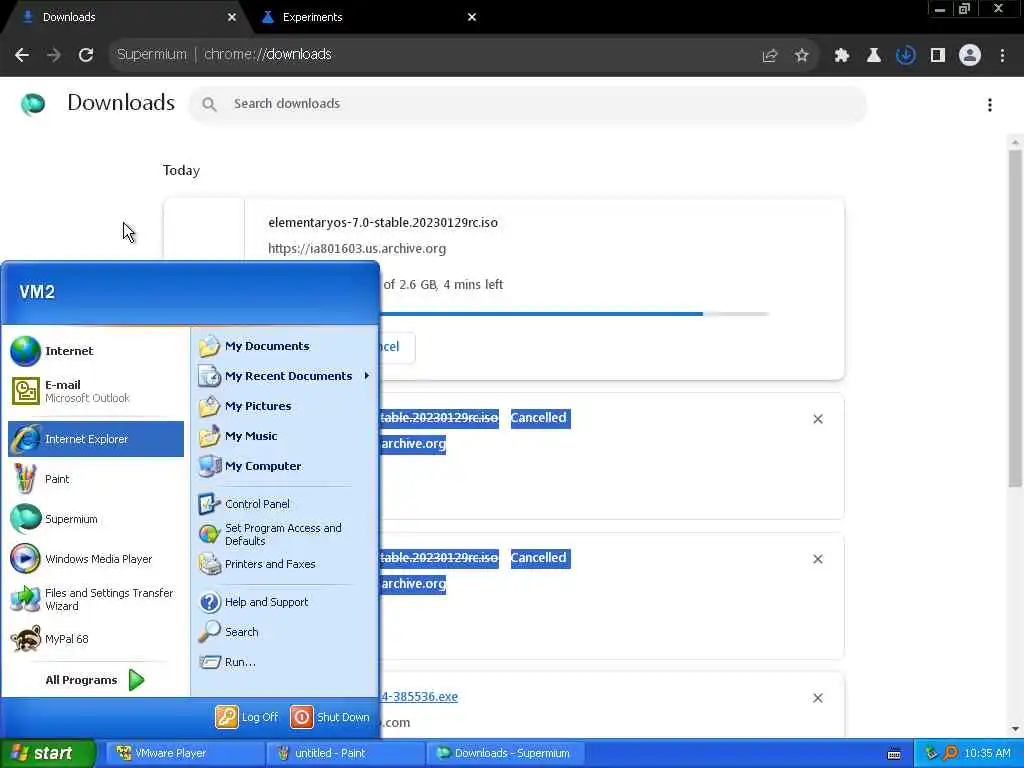Open Internet from Start menu

[95, 351]
